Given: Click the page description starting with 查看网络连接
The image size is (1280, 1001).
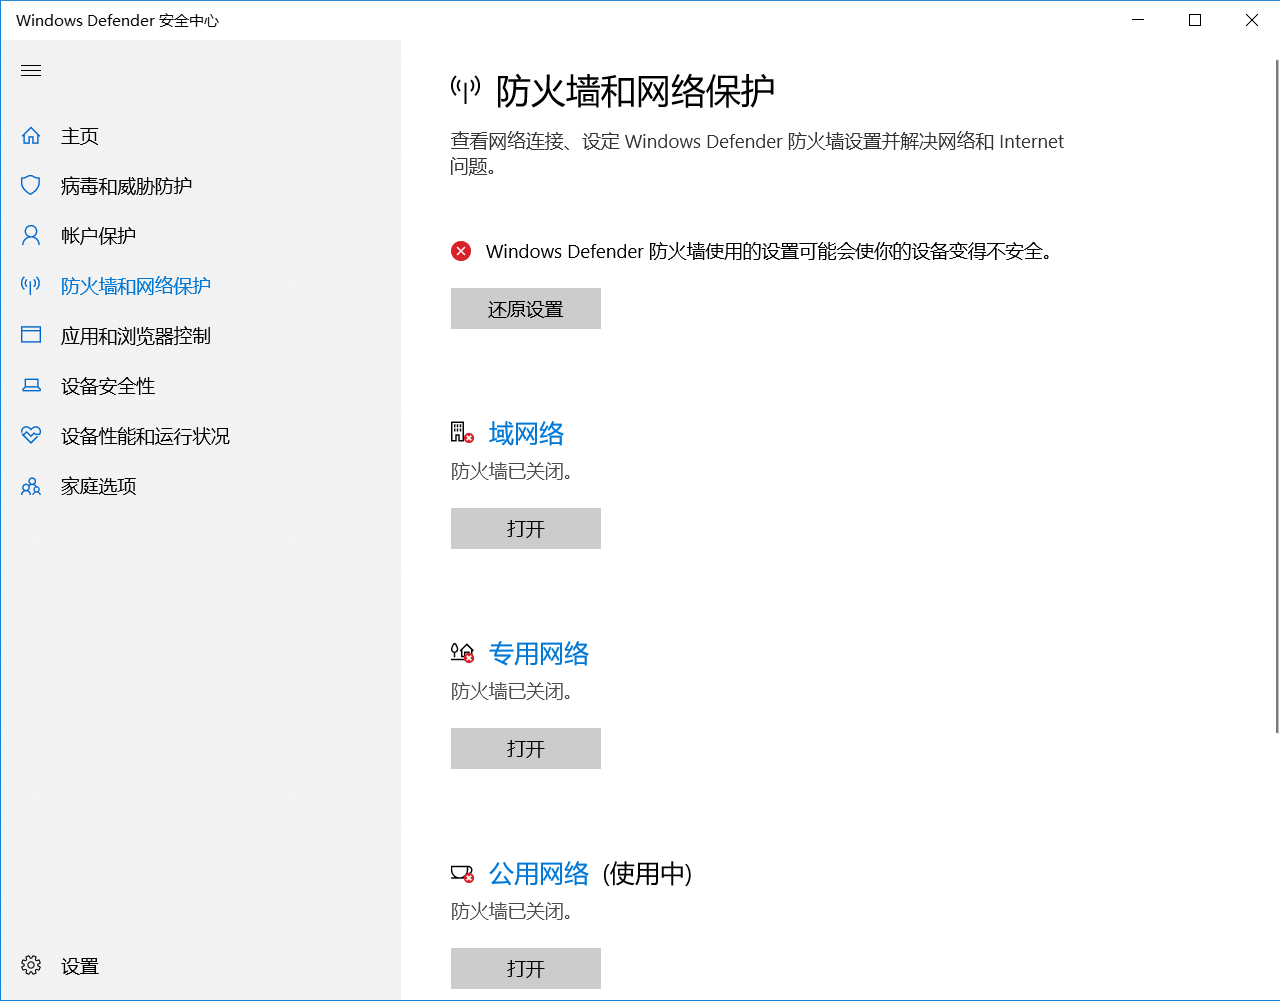Looking at the screenshot, I should [757, 154].
